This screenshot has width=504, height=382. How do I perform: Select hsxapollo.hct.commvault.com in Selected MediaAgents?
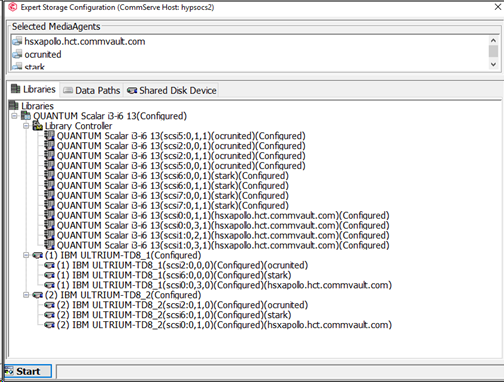coord(85,42)
